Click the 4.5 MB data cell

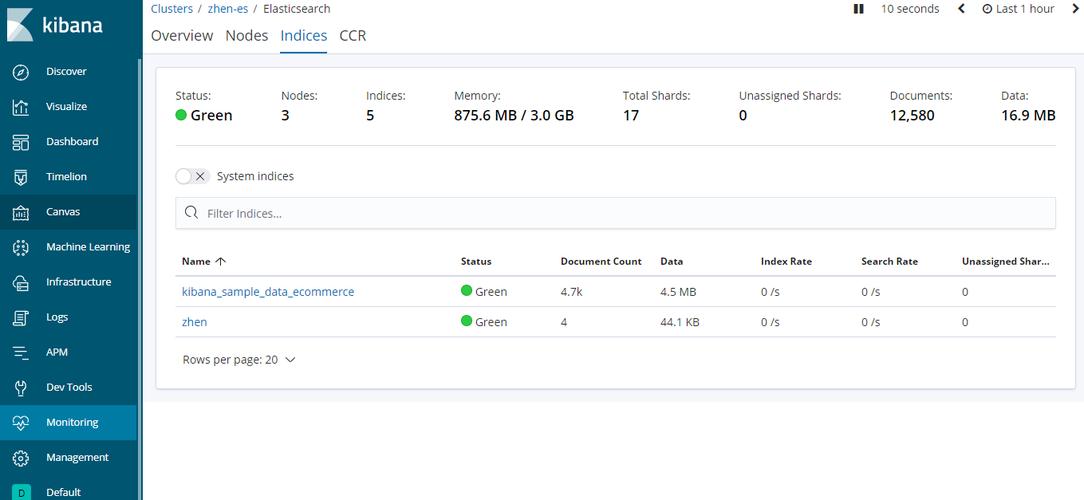pyautogui.click(x=678, y=292)
